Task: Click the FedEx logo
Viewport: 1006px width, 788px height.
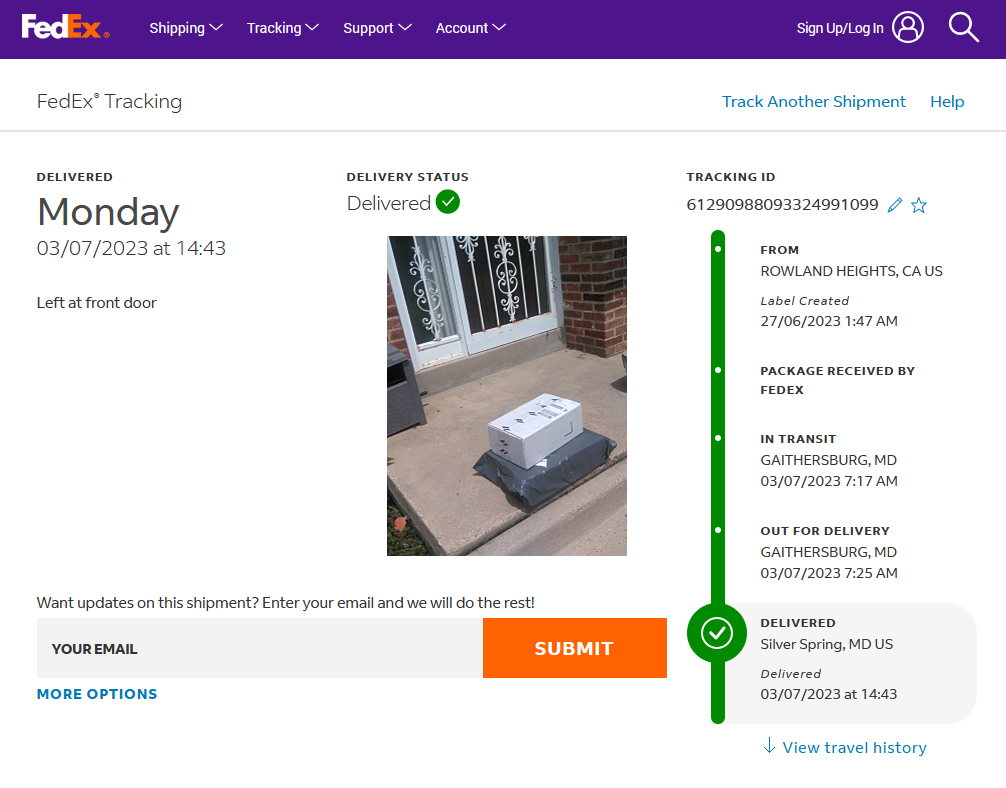Action: point(65,27)
